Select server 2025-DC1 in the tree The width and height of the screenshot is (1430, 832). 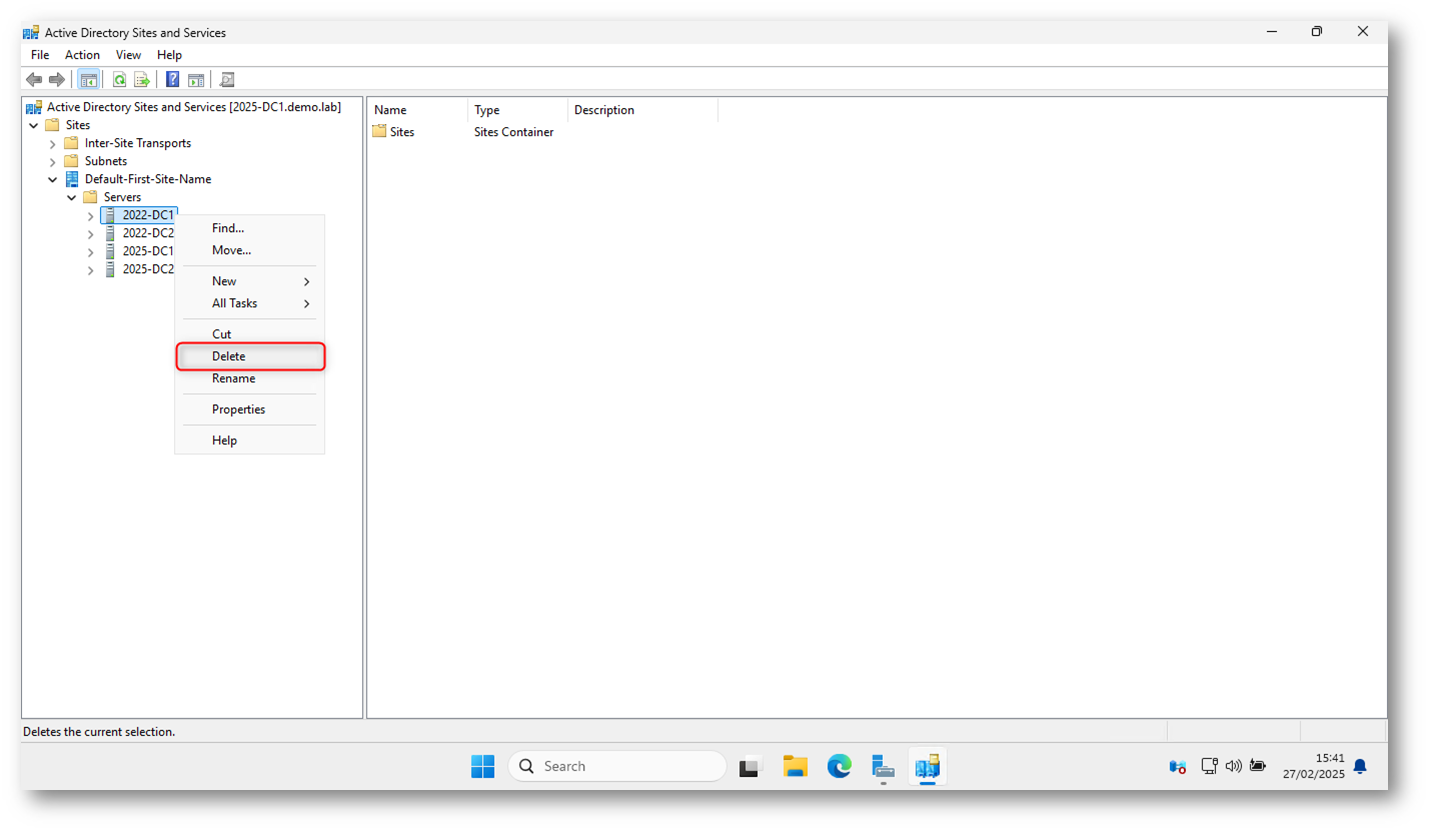pyautogui.click(x=148, y=251)
